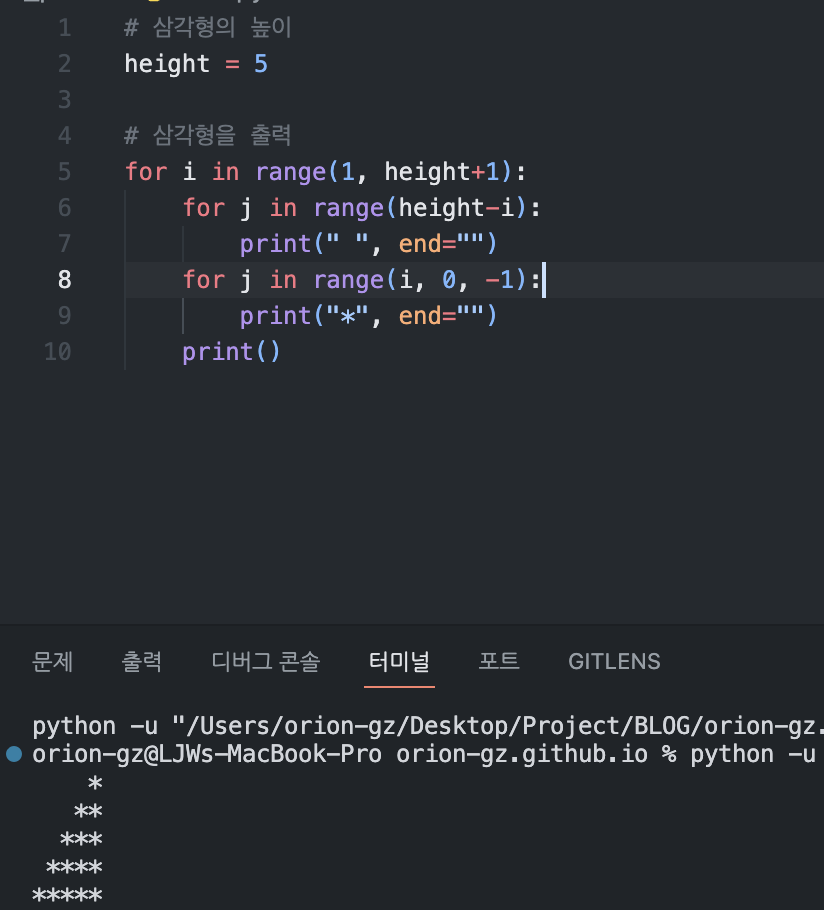Image resolution: width=824 pixels, height=910 pixels.
Task: Switch to the 출력 panel tab
Action: pyautogui.click(x=141, y=661)
